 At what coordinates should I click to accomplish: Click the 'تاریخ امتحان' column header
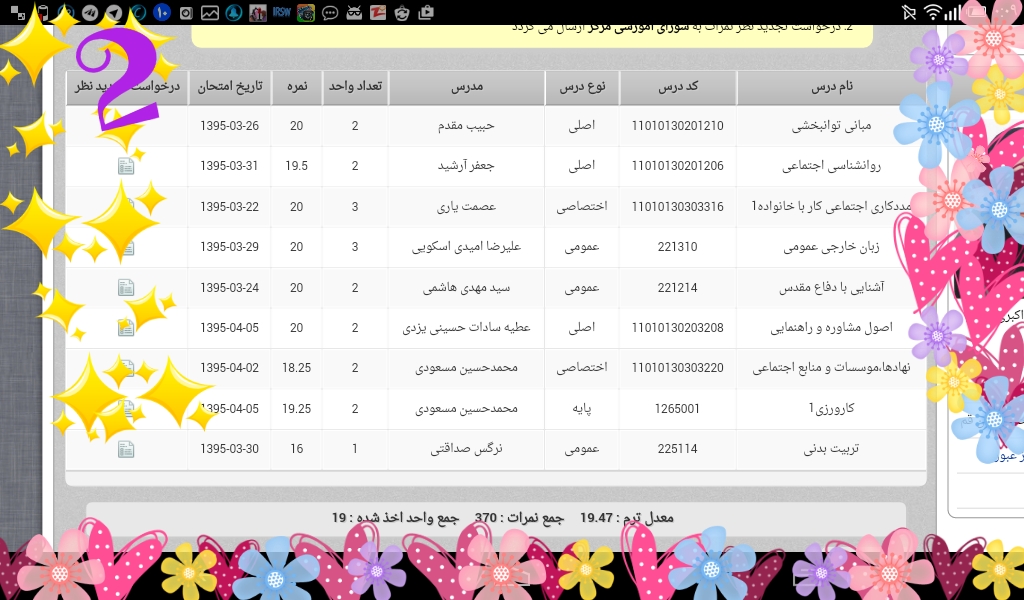pyautogui.click(x=229, y=87)
